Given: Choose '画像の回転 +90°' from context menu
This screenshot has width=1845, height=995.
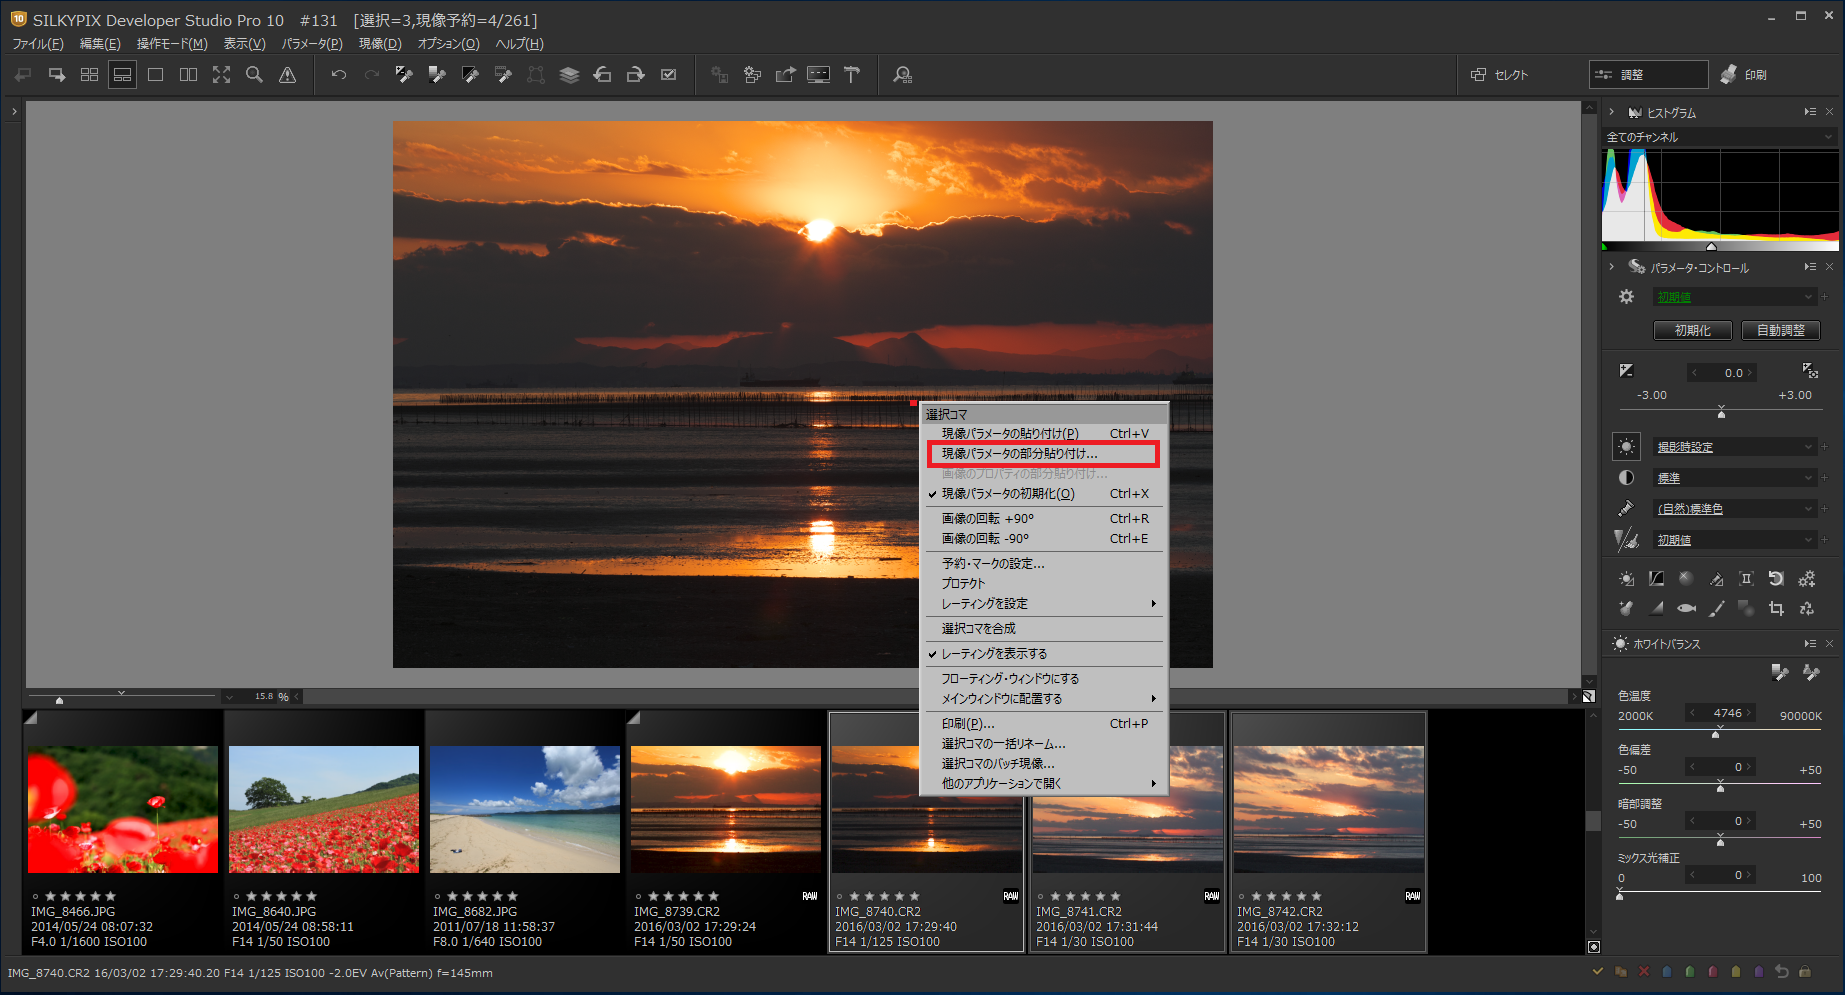Looking at the screenshot, I should click(1043, 519).
